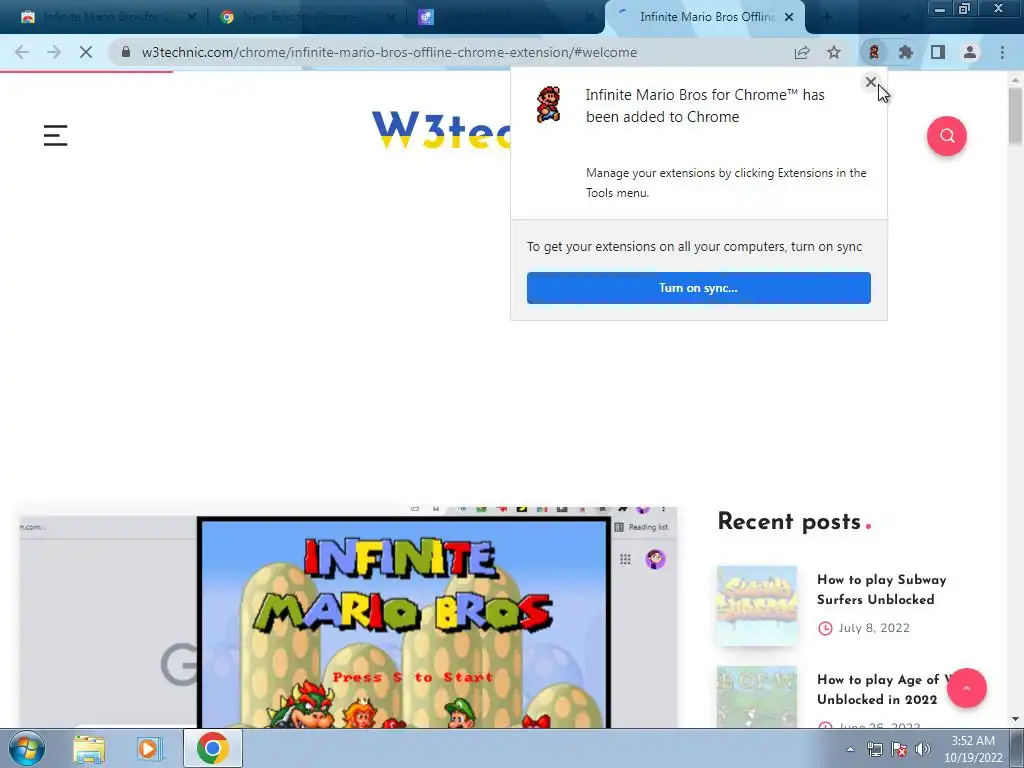This screenshot has height=768, width=1024.
Task: Open a new browser tab
Action: click(x=826, y=17)
